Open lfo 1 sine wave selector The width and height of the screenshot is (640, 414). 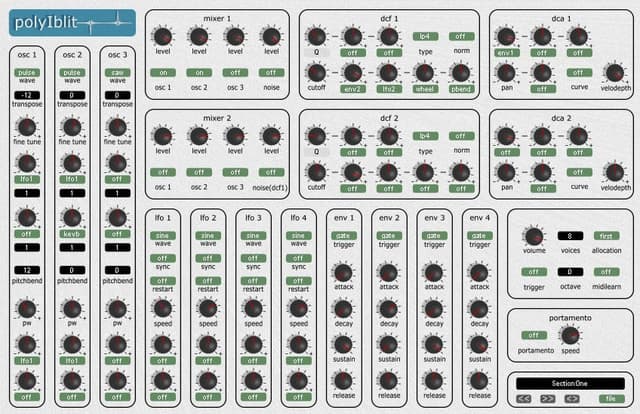point(162,235)
